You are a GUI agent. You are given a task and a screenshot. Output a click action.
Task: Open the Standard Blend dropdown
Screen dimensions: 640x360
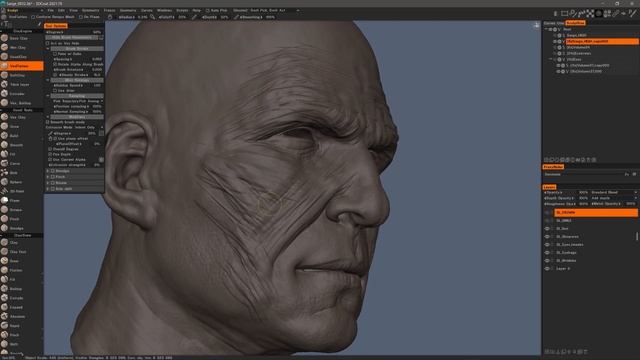tap(613, 192)
